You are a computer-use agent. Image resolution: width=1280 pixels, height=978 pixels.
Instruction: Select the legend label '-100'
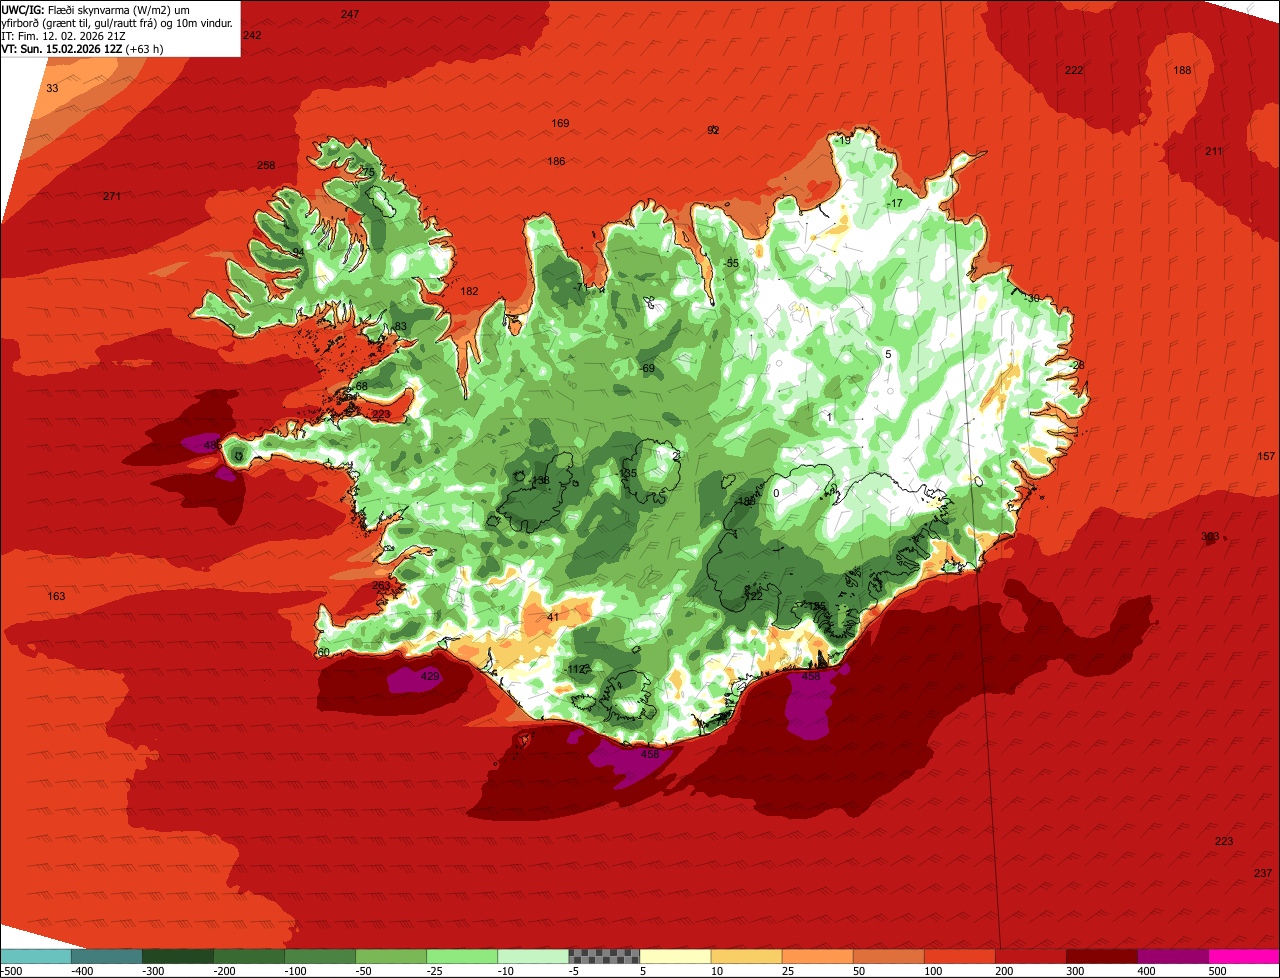[x=296, y=970]
